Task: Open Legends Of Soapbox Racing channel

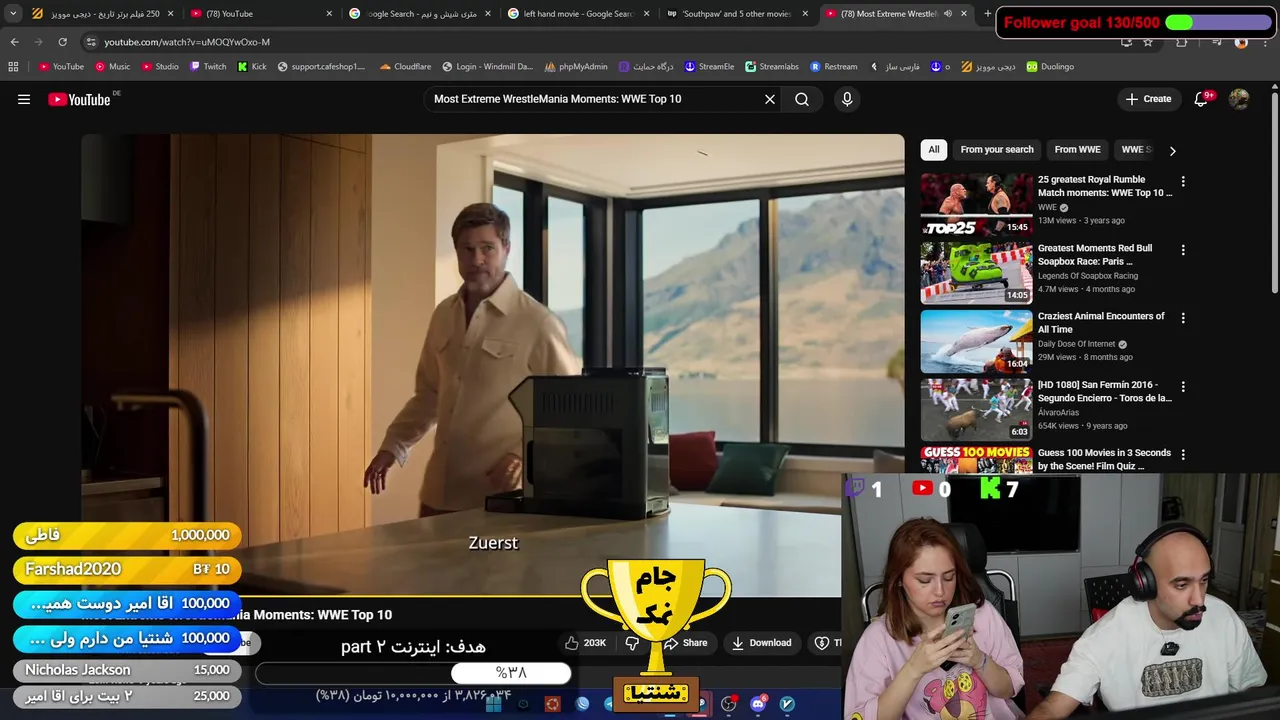Action: (1088, 276)
